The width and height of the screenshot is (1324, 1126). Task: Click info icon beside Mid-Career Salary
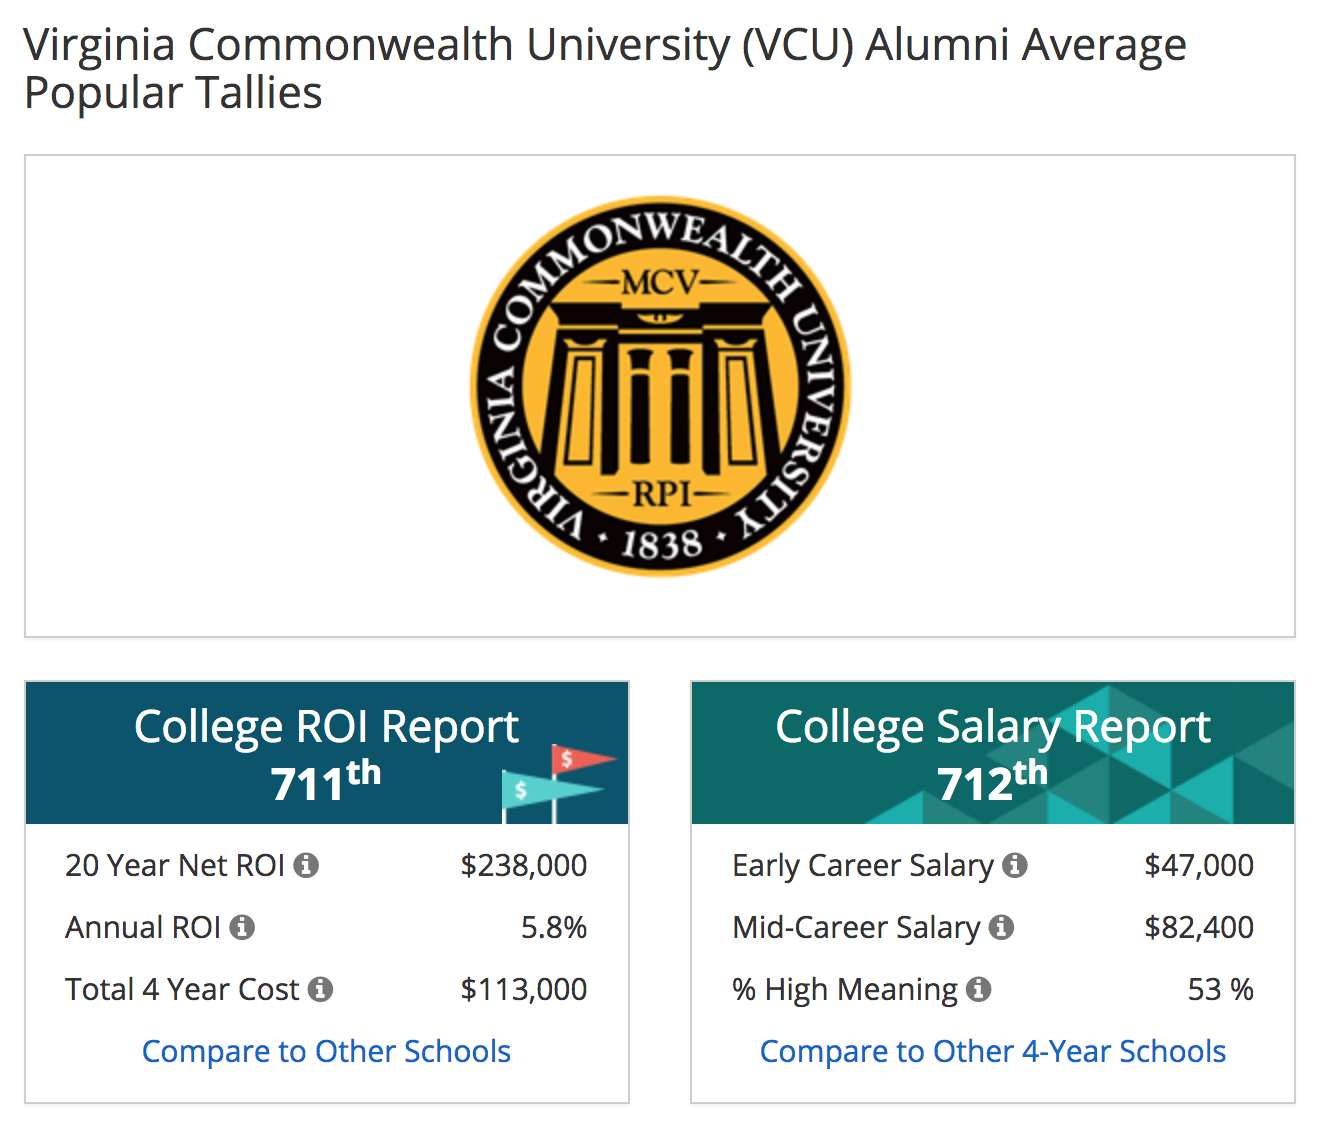1001,927
